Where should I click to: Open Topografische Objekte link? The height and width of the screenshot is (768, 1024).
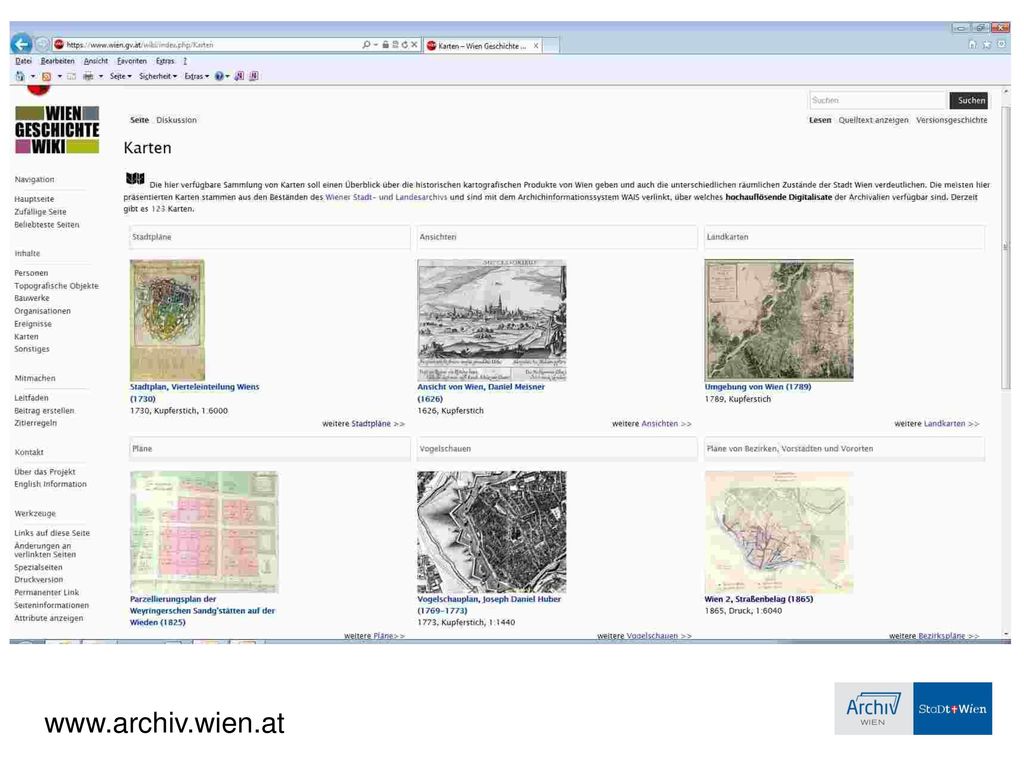[56, 286]
